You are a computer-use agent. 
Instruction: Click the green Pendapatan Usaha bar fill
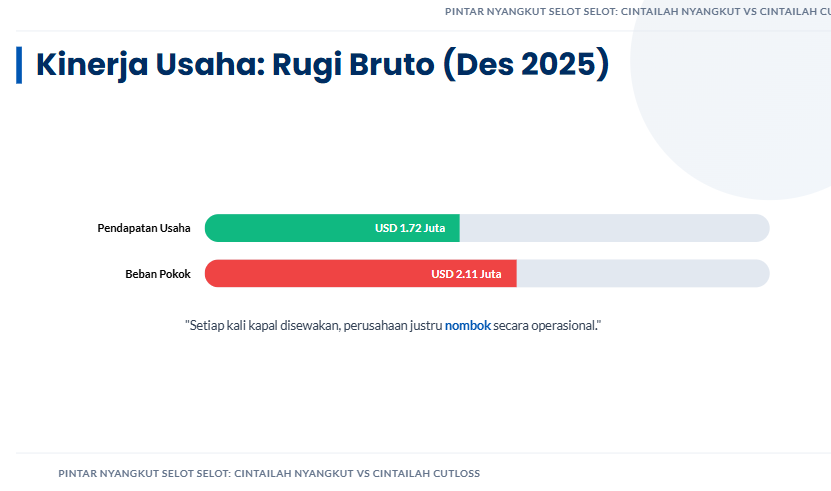click(290, 228)
